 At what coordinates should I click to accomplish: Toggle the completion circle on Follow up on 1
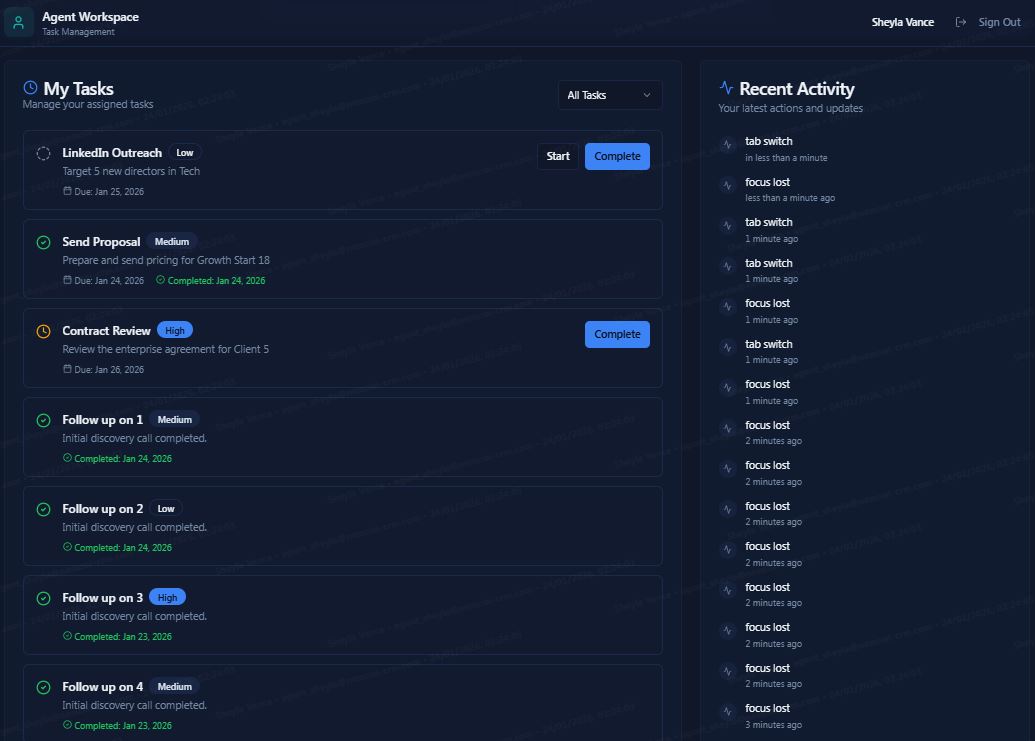pyautogui.click(x=43, y=420)
